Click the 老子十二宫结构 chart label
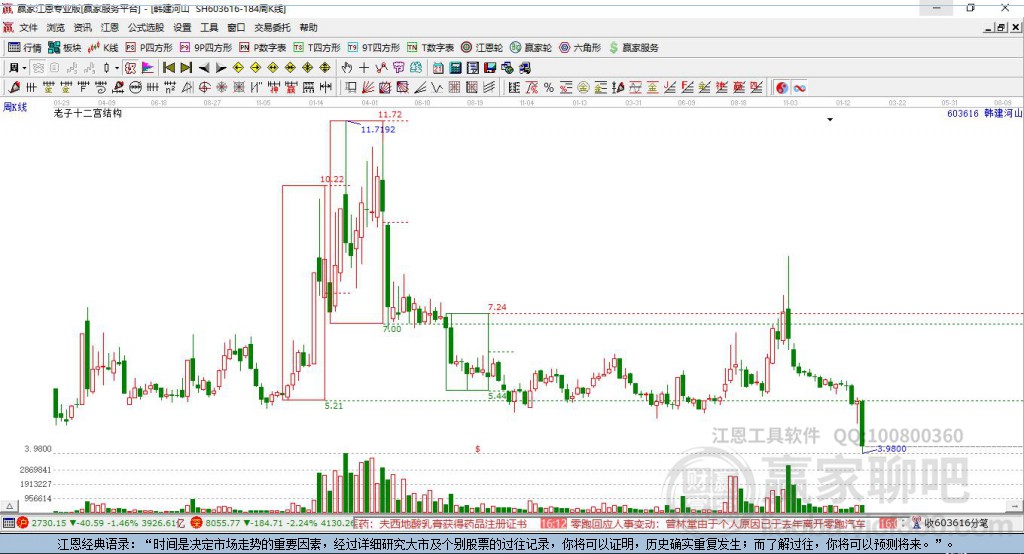 88,113
